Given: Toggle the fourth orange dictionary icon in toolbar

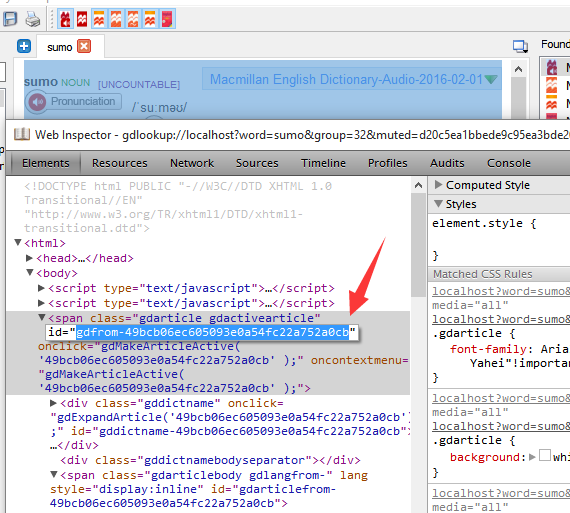Looking at the screenshot, I should pyautogui.click(x=116, y=19).
